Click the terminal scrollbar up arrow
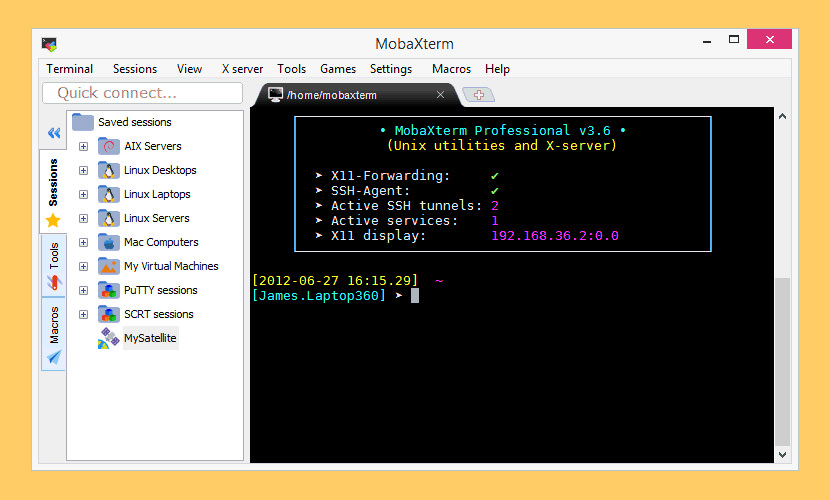The height and width of the screenshot is (500, 830). coord(782,116)
